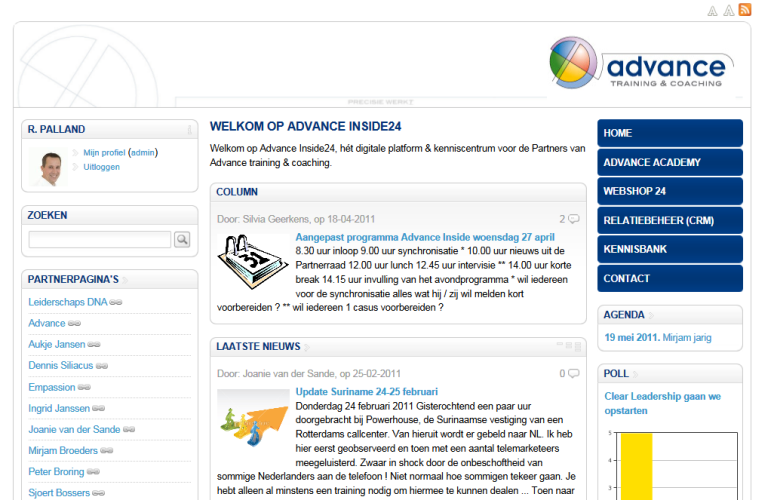Open Dennis Siliacus partner page
The width and height of the screenshot is (765, 500).
pos(60,365)
